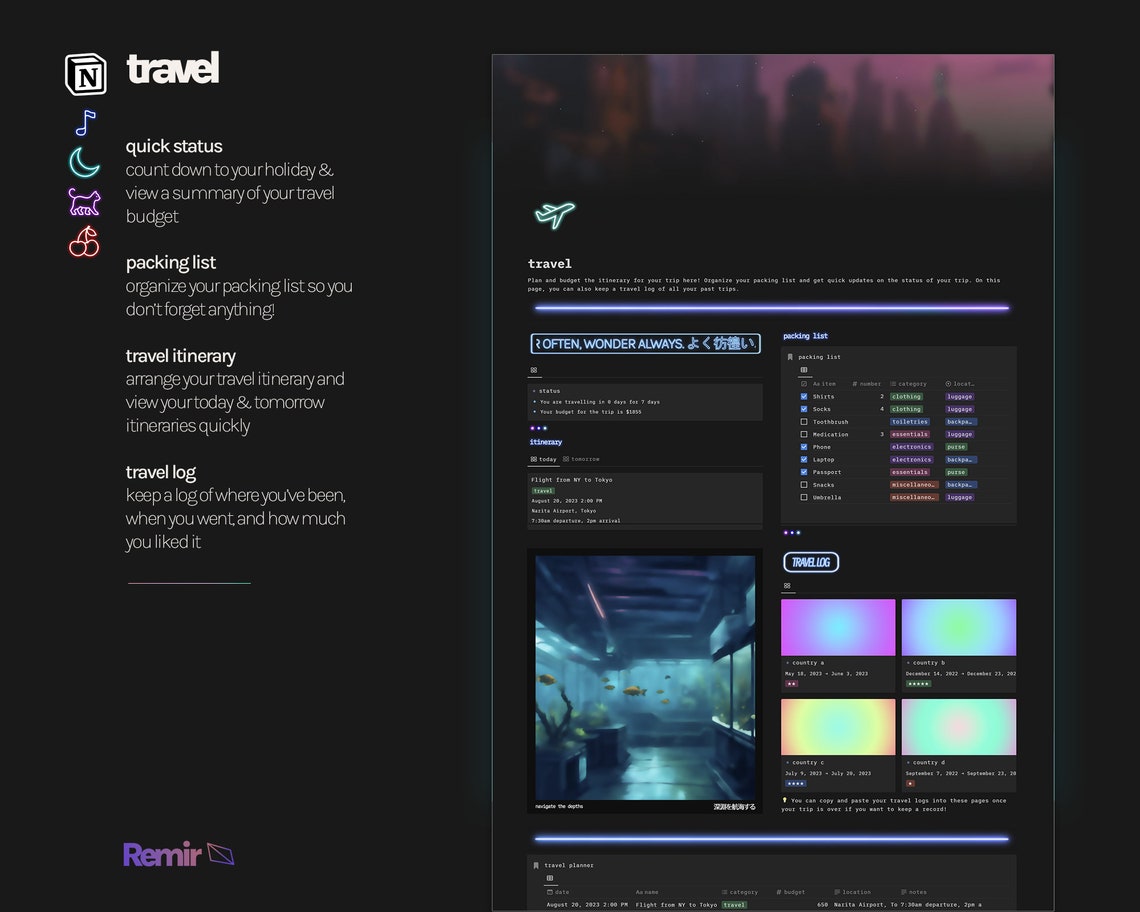This screenshot has height=912, width=1140.
Task: Open the packing list table view icon
Action: coord(804,370)
